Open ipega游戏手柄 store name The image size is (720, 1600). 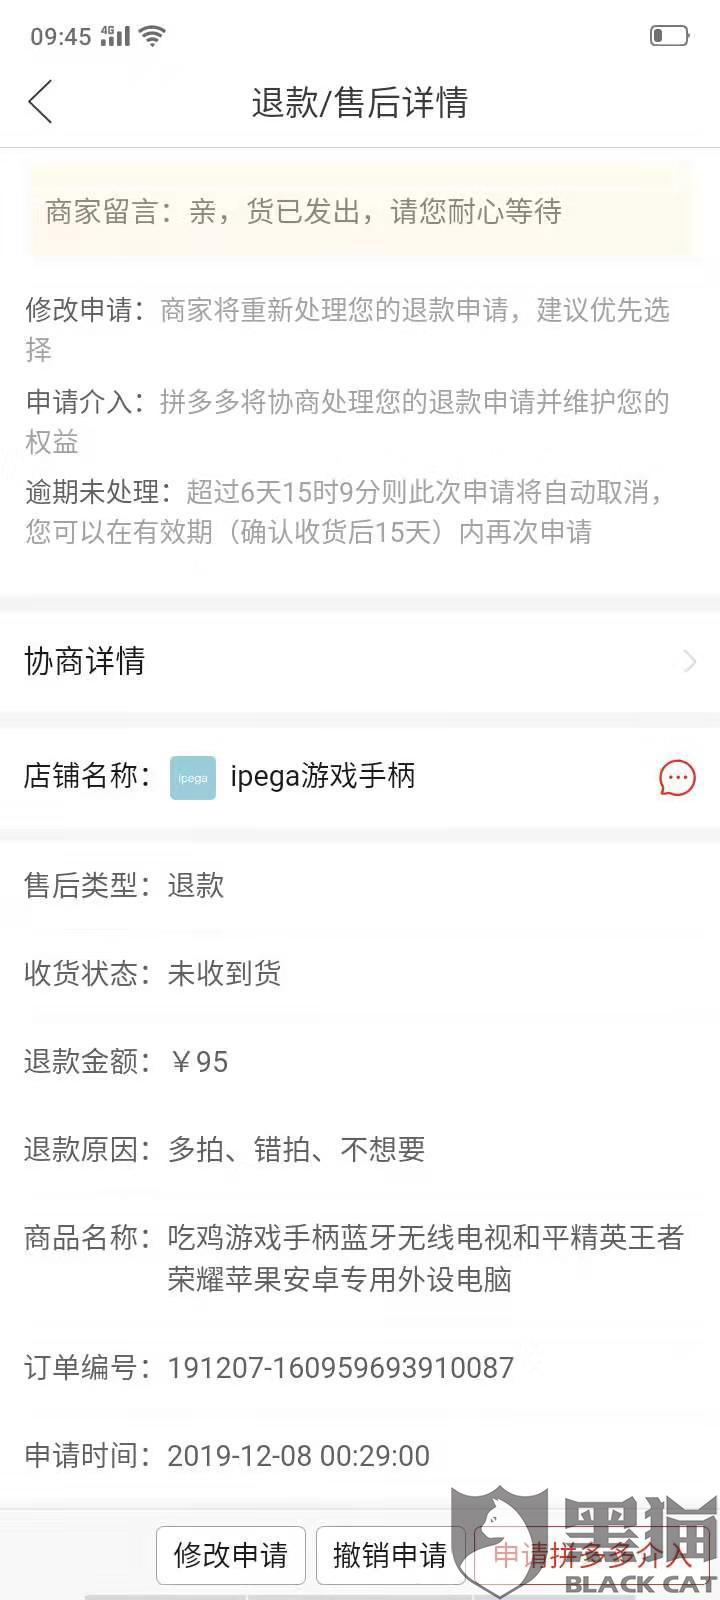coord(322,777)
